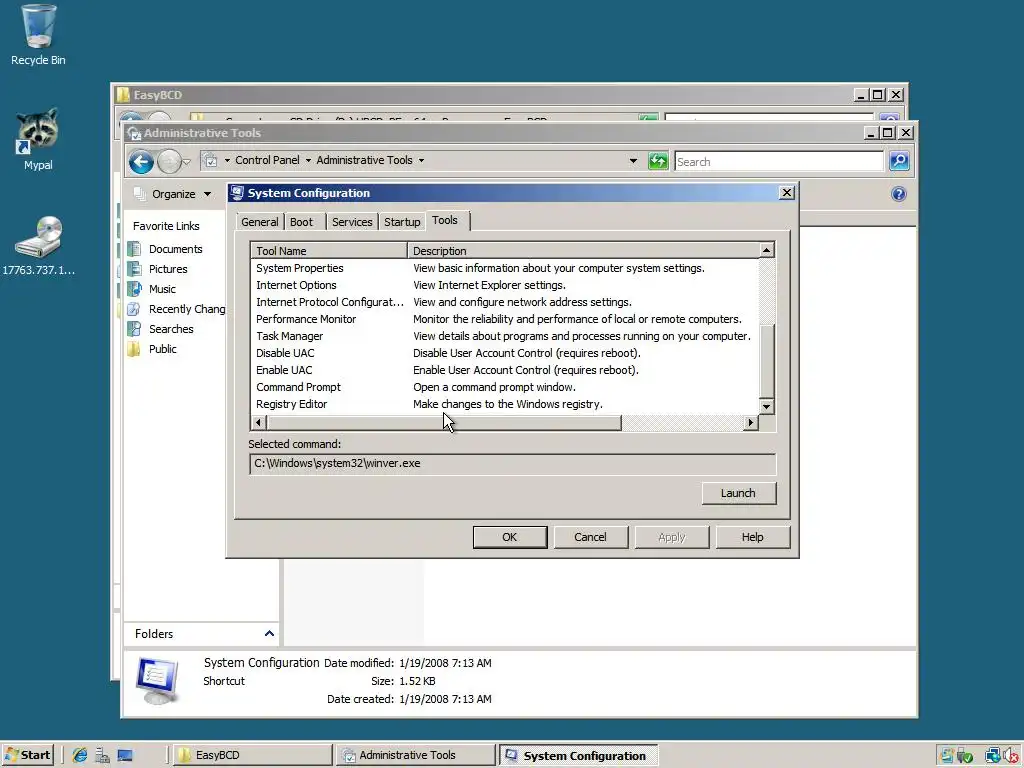Sort by Tool Name column header
Image resolution: width=1024 pixels, height=768 pixels.
328,251
